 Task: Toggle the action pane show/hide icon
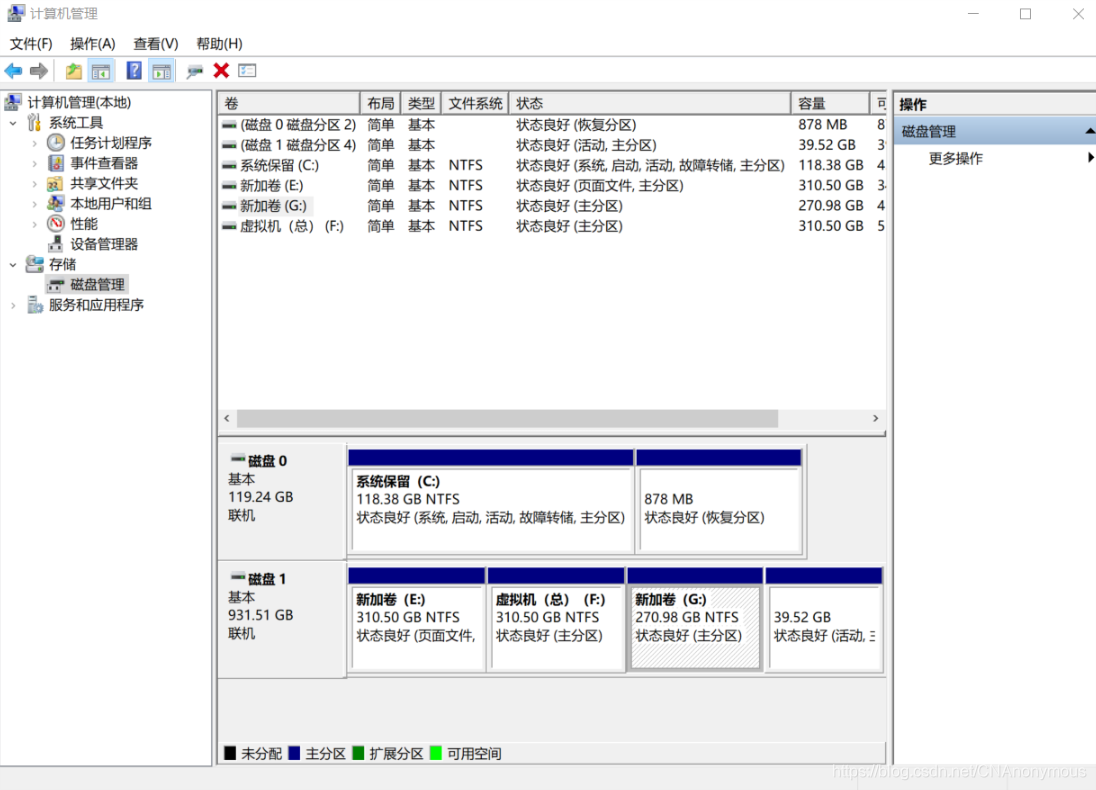(161, 71)
